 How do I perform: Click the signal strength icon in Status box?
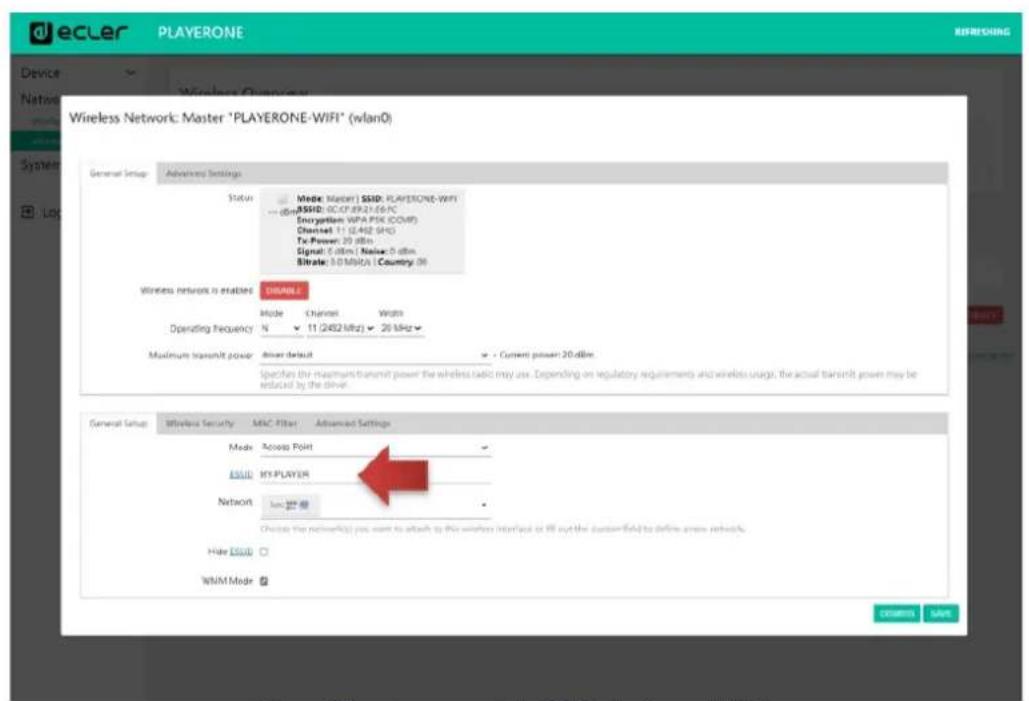(x=283, y=200)
